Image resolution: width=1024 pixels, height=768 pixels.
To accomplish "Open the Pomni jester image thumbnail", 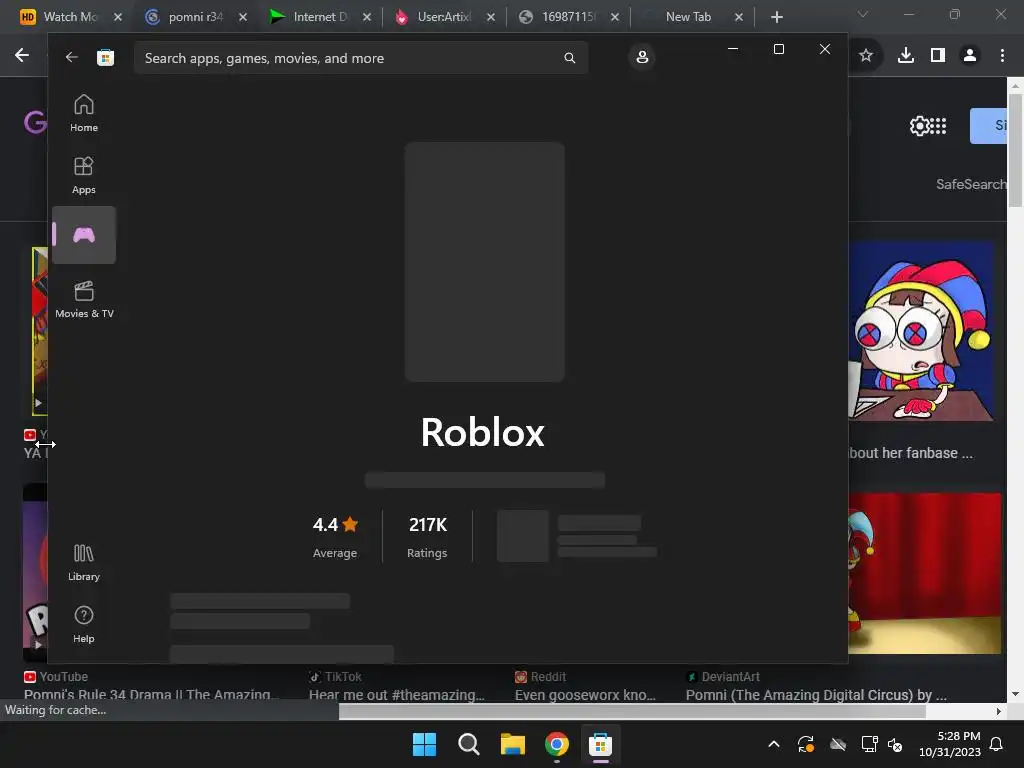I will point(921,331).
